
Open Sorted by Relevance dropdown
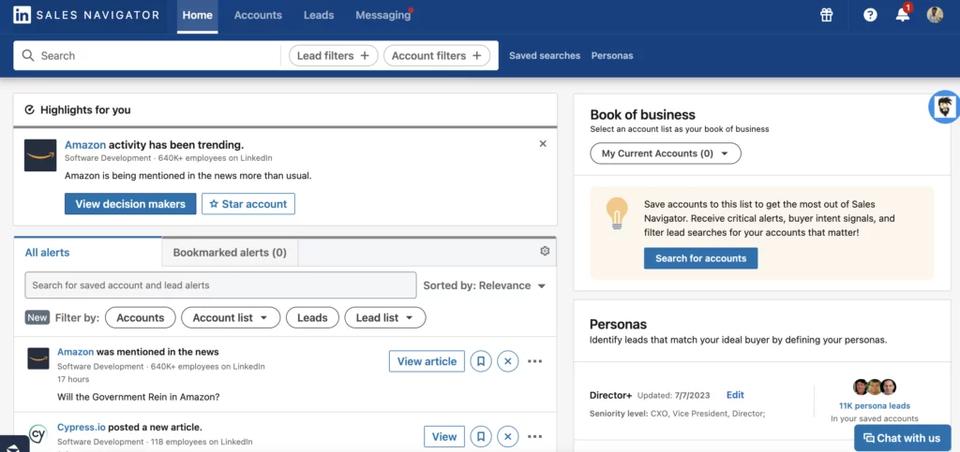(484, 285)
